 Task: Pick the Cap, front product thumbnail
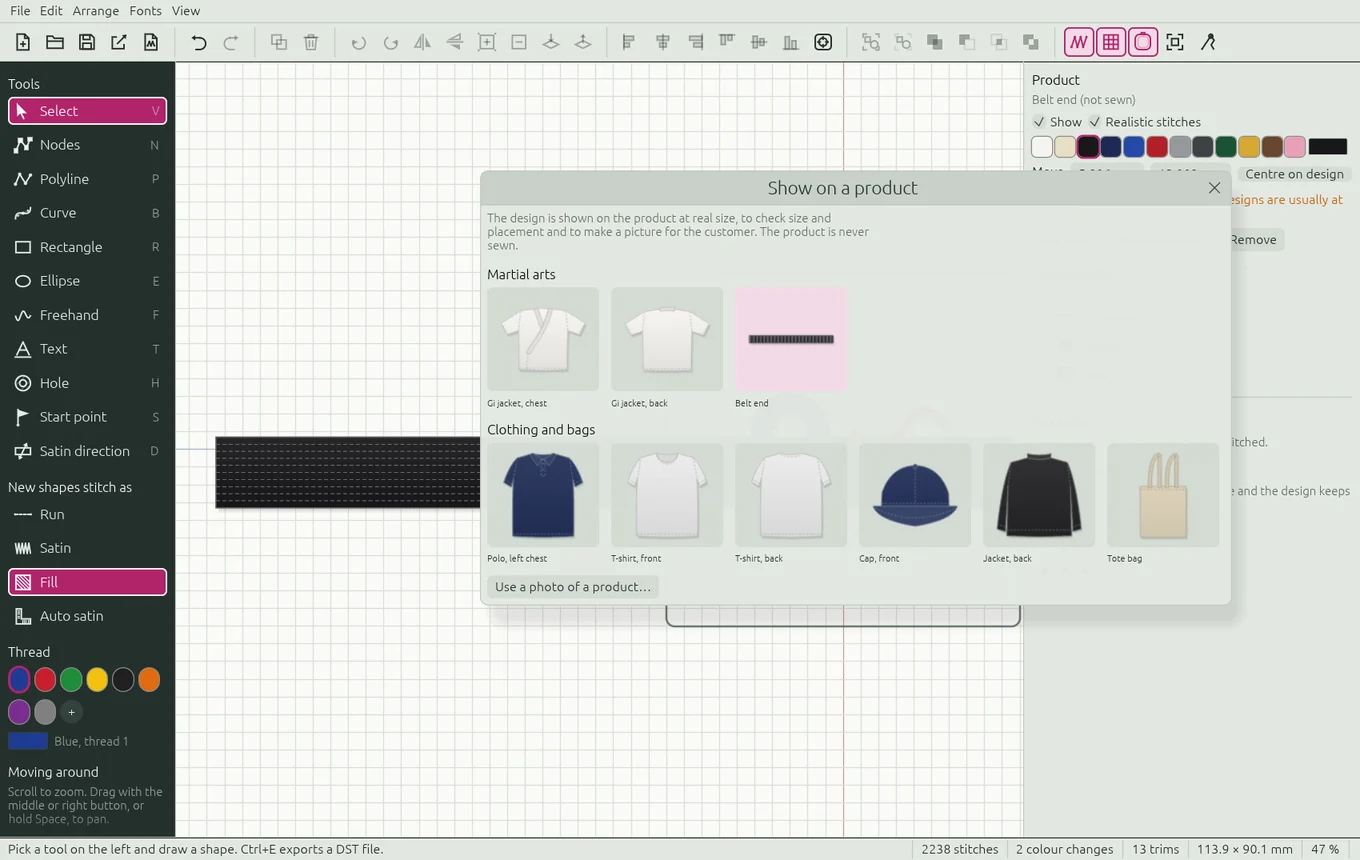tap(915, 495)
